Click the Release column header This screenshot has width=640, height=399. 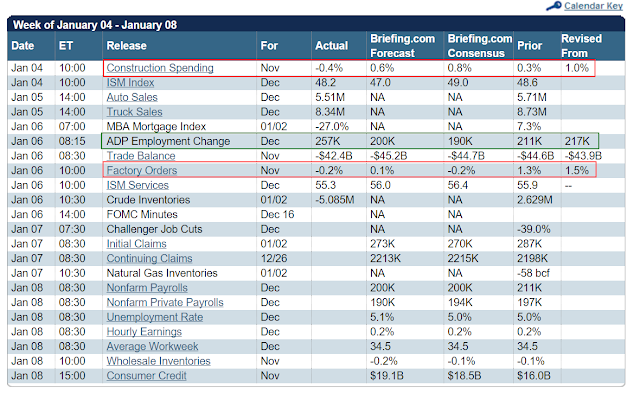(126, 46)
